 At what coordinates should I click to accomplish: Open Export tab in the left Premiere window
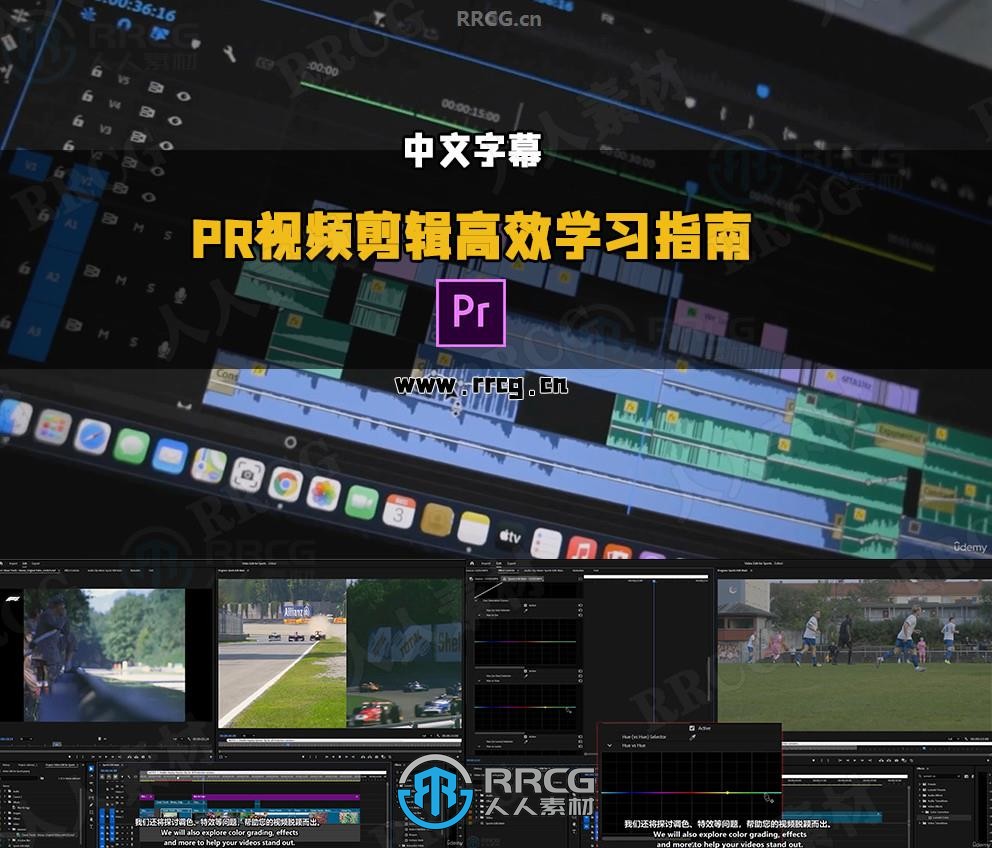[35, 563]
